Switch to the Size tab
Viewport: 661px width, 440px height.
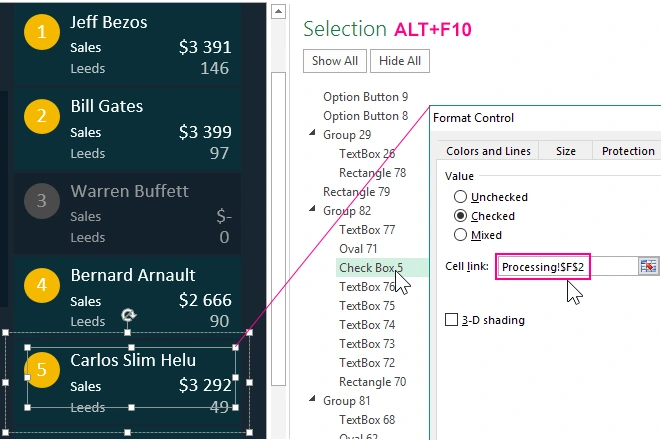566,151
